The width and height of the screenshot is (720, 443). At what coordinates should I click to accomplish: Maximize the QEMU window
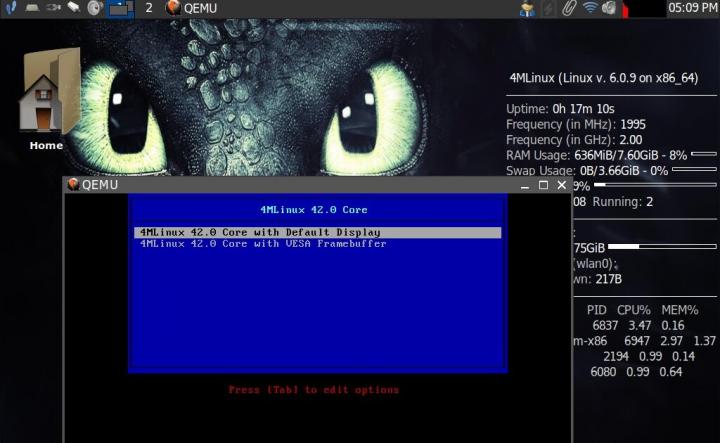(x=544, y=185)
